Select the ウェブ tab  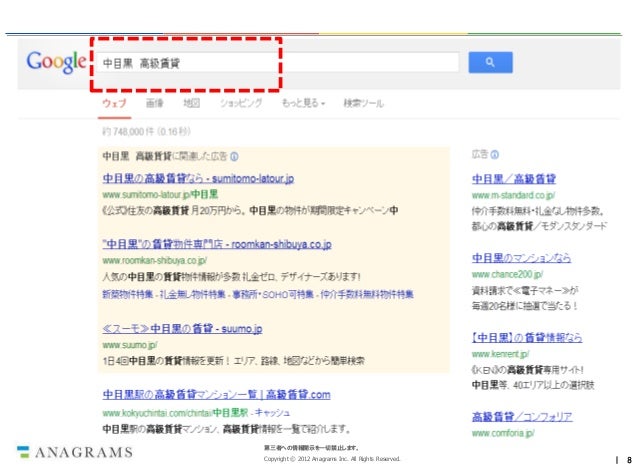click(x=114, y=103)
